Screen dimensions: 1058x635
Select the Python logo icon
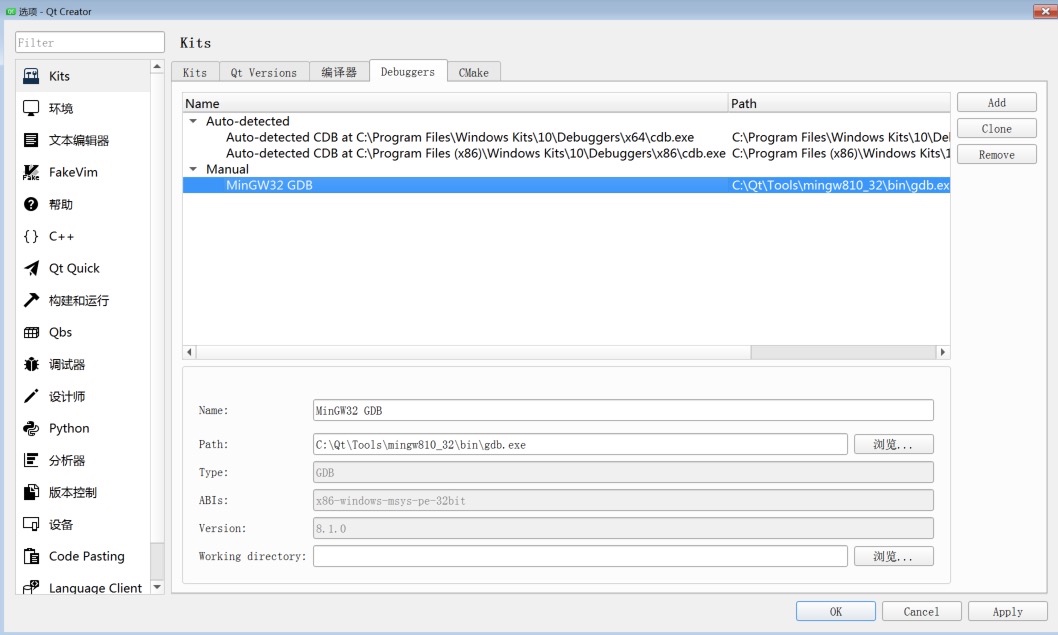pyautogui.click(x=31, y=428)
